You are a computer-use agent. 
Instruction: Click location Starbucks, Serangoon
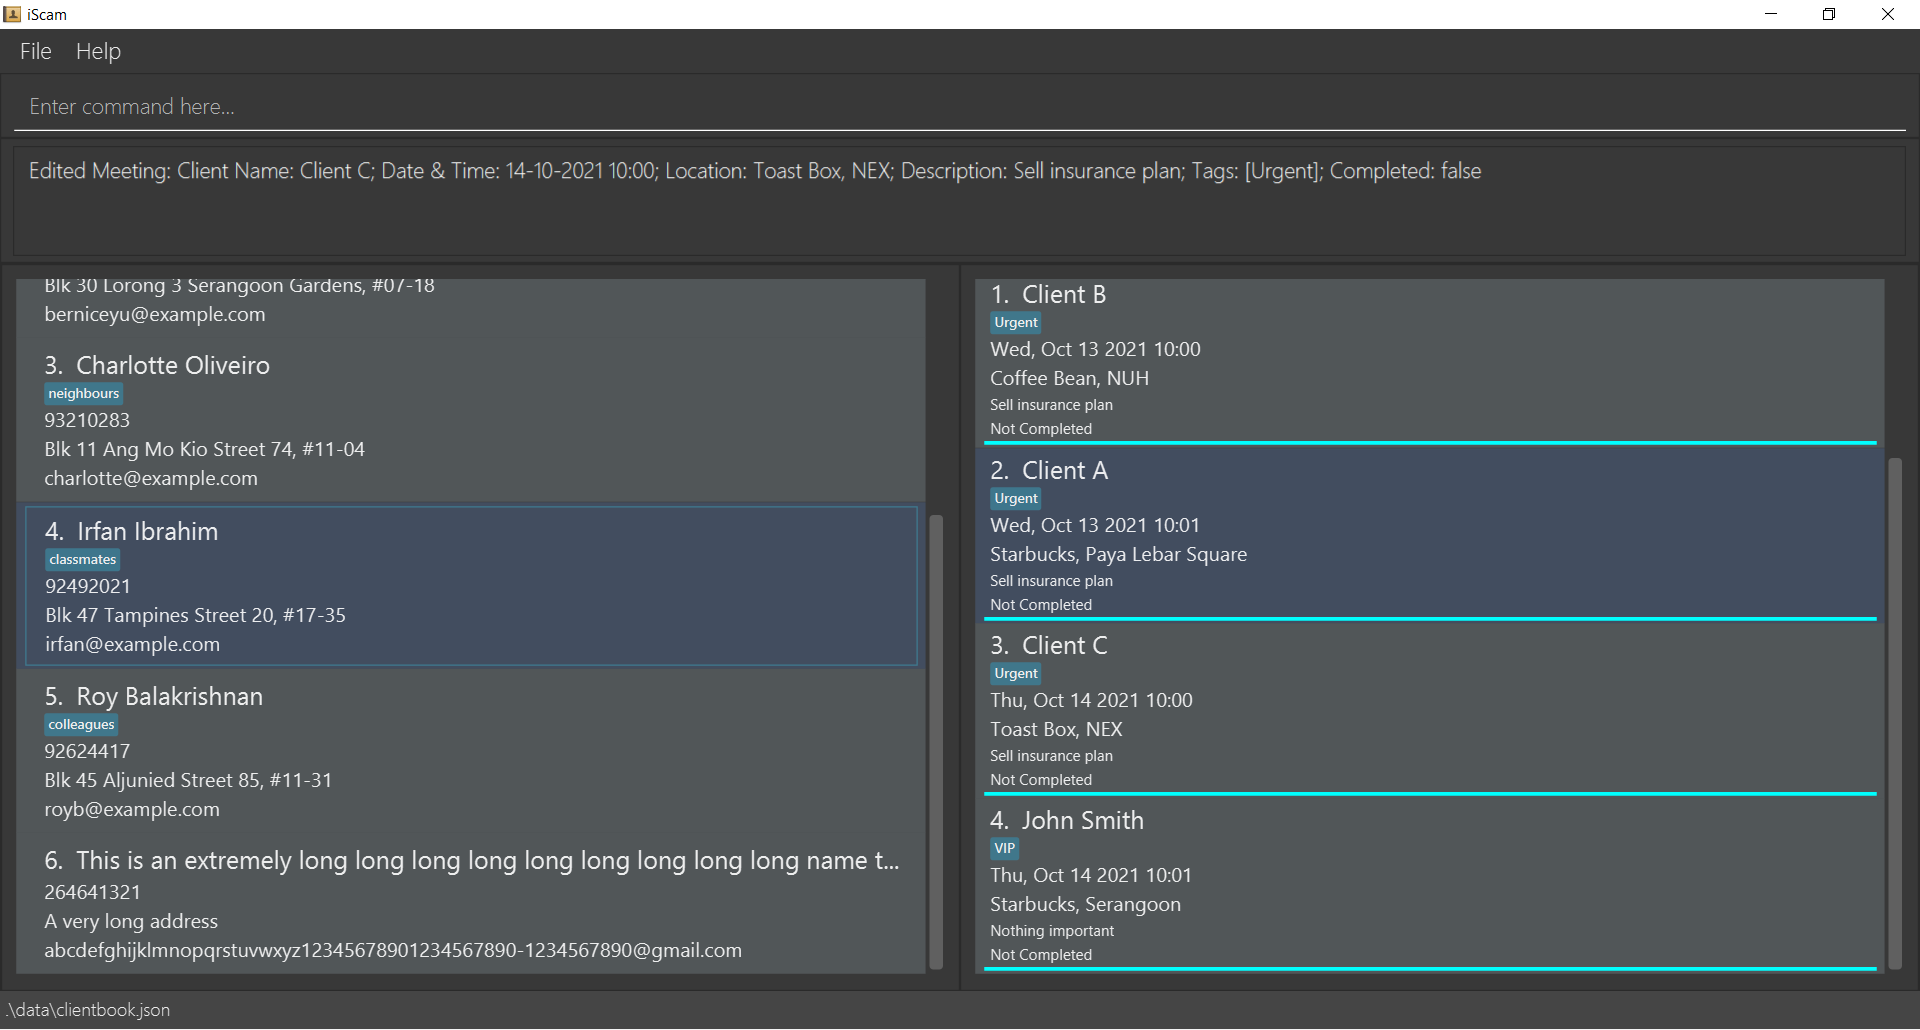tap(1085, 904)
